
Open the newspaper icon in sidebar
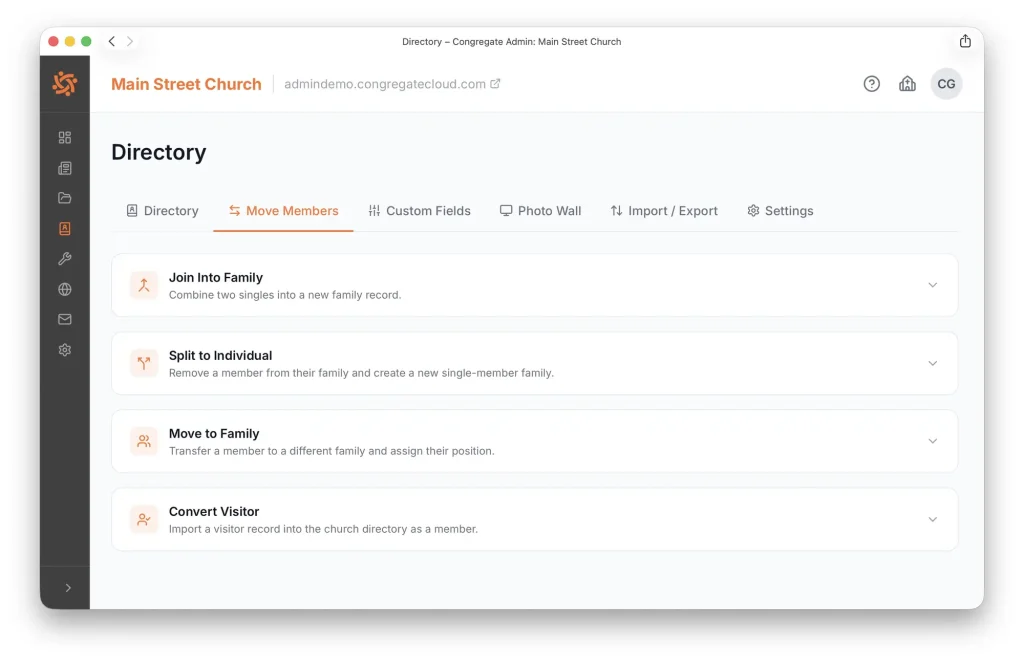pyautogui.click(x=65, y=168)
